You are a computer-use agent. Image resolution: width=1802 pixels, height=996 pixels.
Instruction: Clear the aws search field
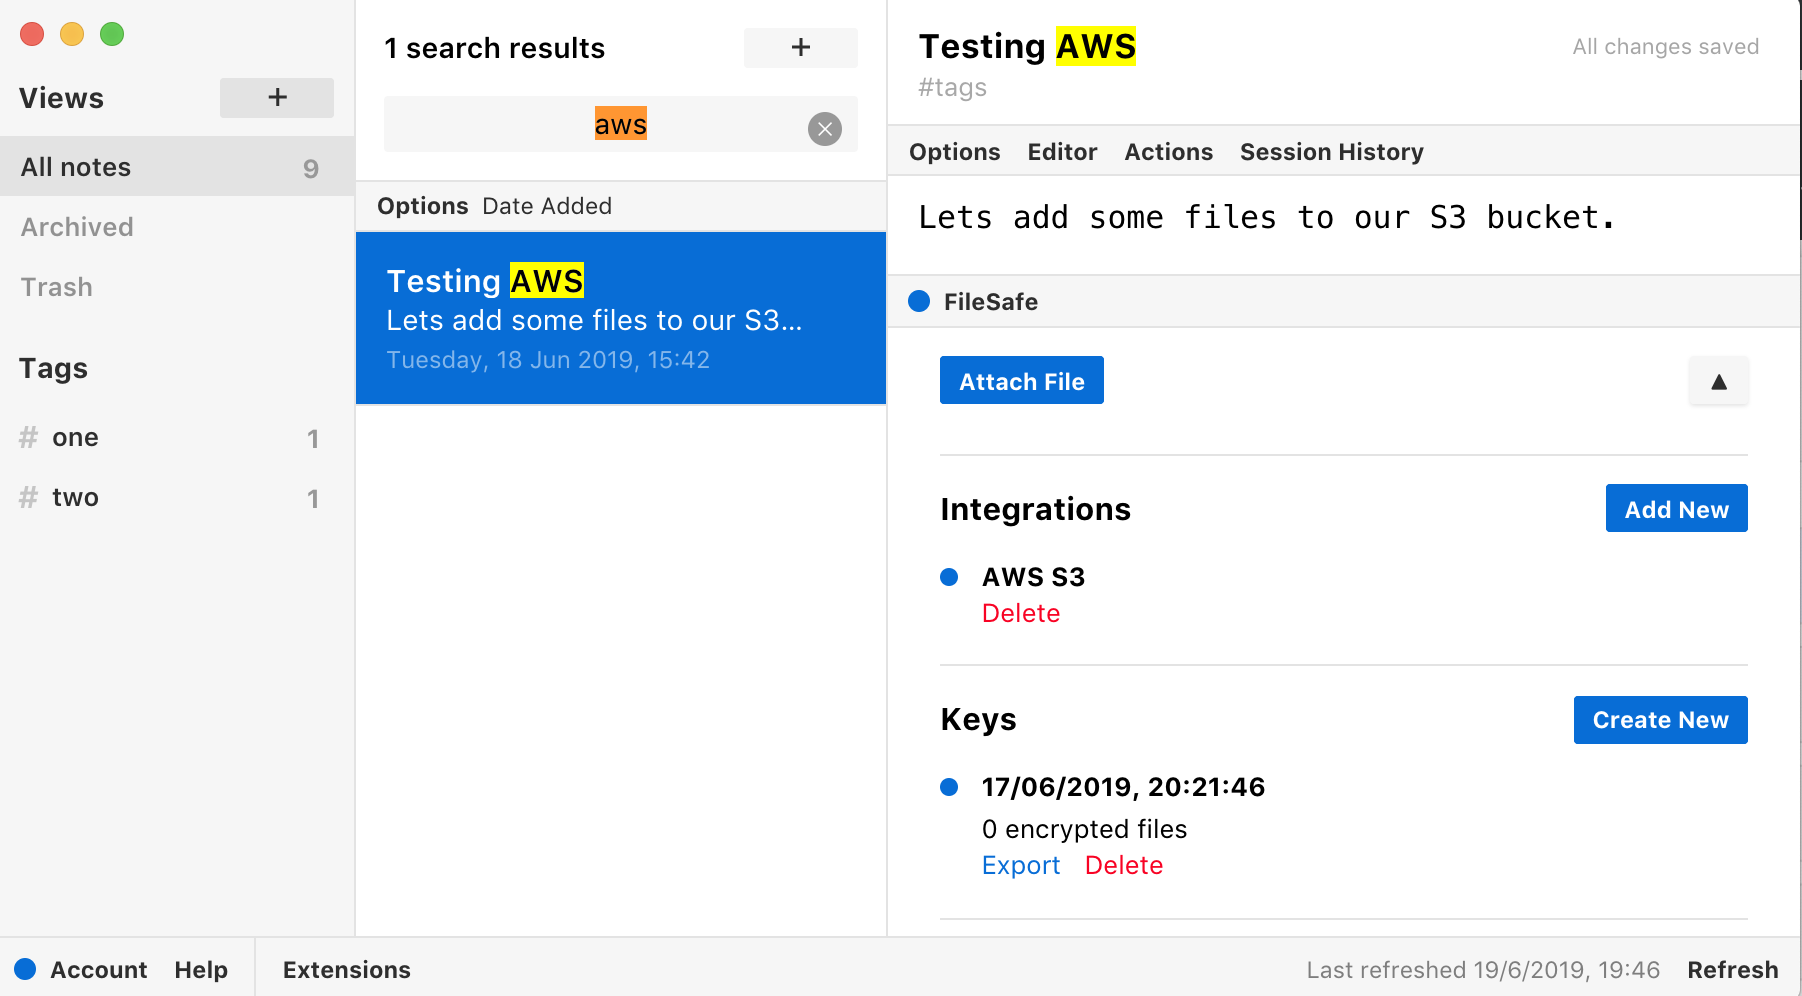[x=824, y=129]
